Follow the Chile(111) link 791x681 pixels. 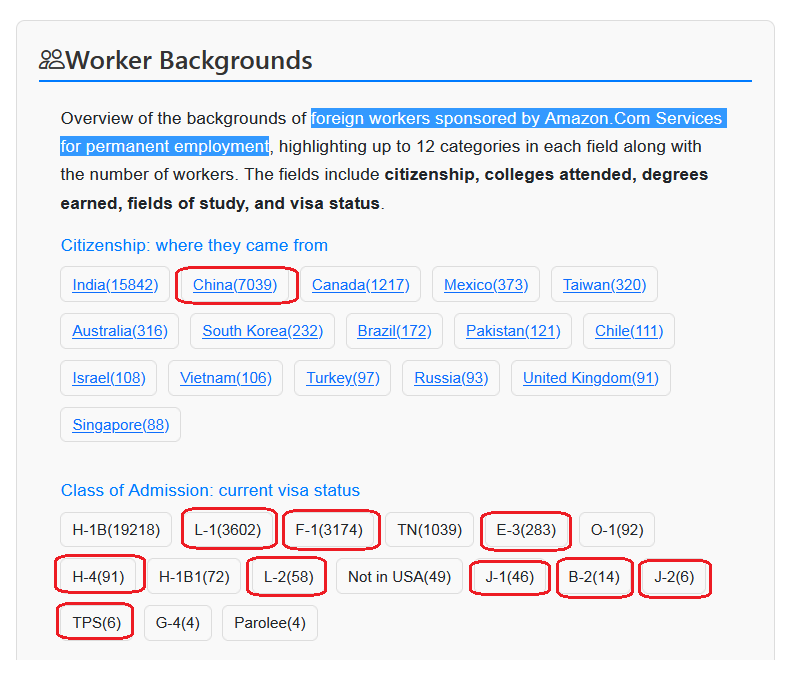[x=629, y=331]
